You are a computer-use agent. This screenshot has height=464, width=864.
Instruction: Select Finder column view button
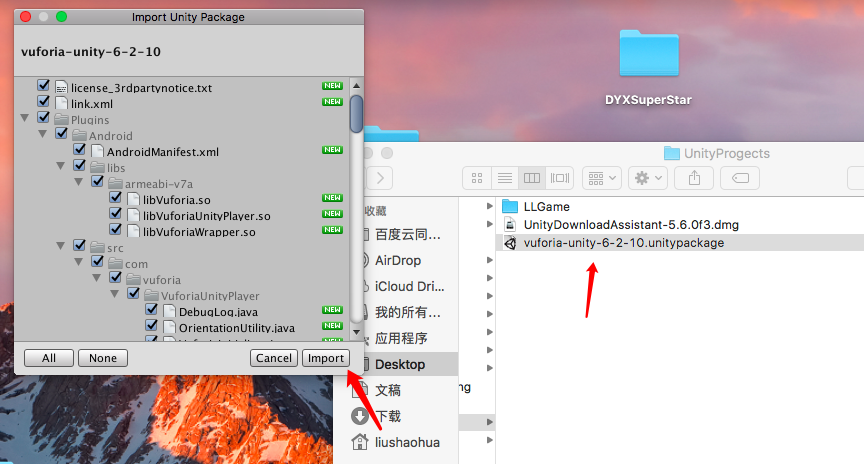point(532,178)
